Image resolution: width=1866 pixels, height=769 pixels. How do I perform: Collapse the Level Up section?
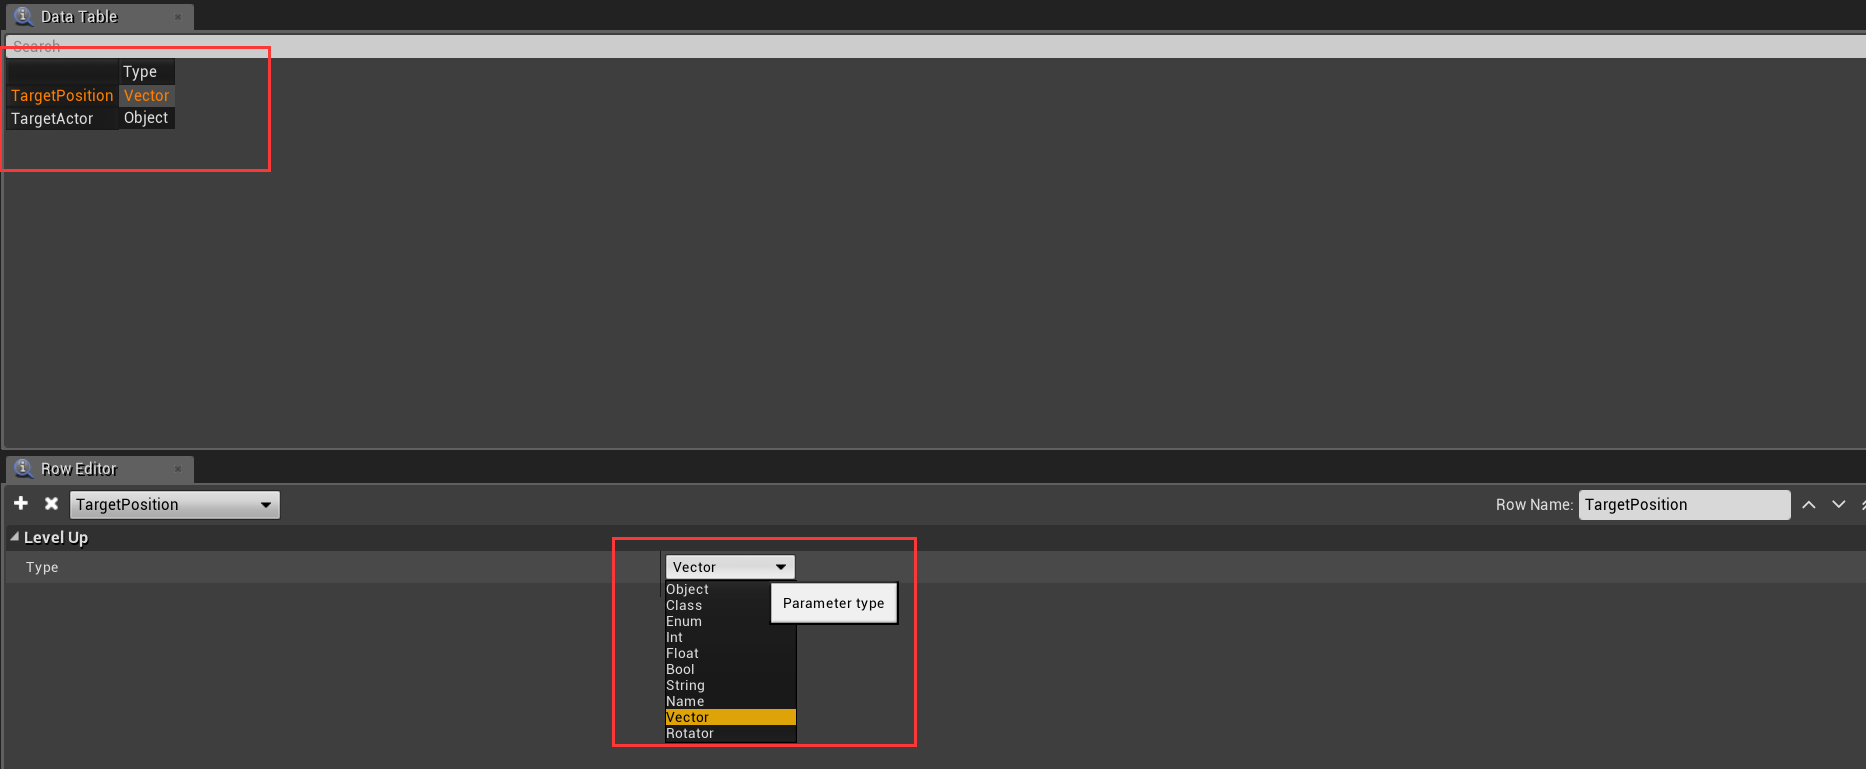pyautogui.click(x=15, y=537)
